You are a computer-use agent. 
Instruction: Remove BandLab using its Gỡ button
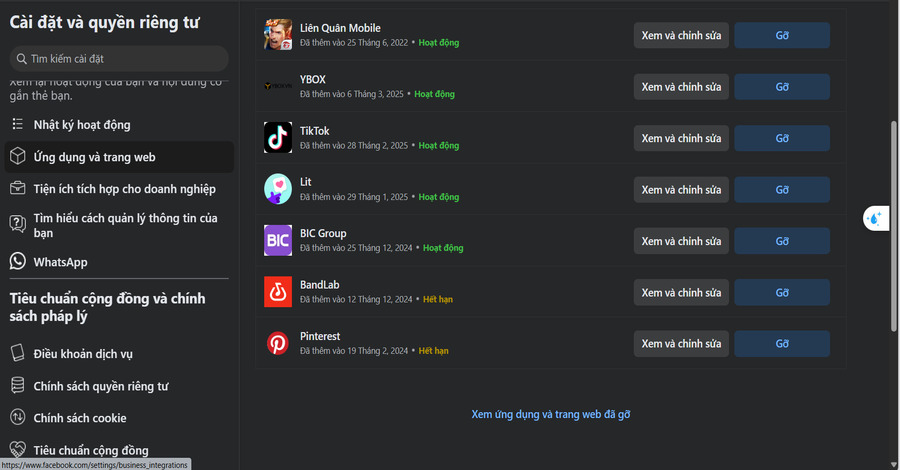coord(782,292)
